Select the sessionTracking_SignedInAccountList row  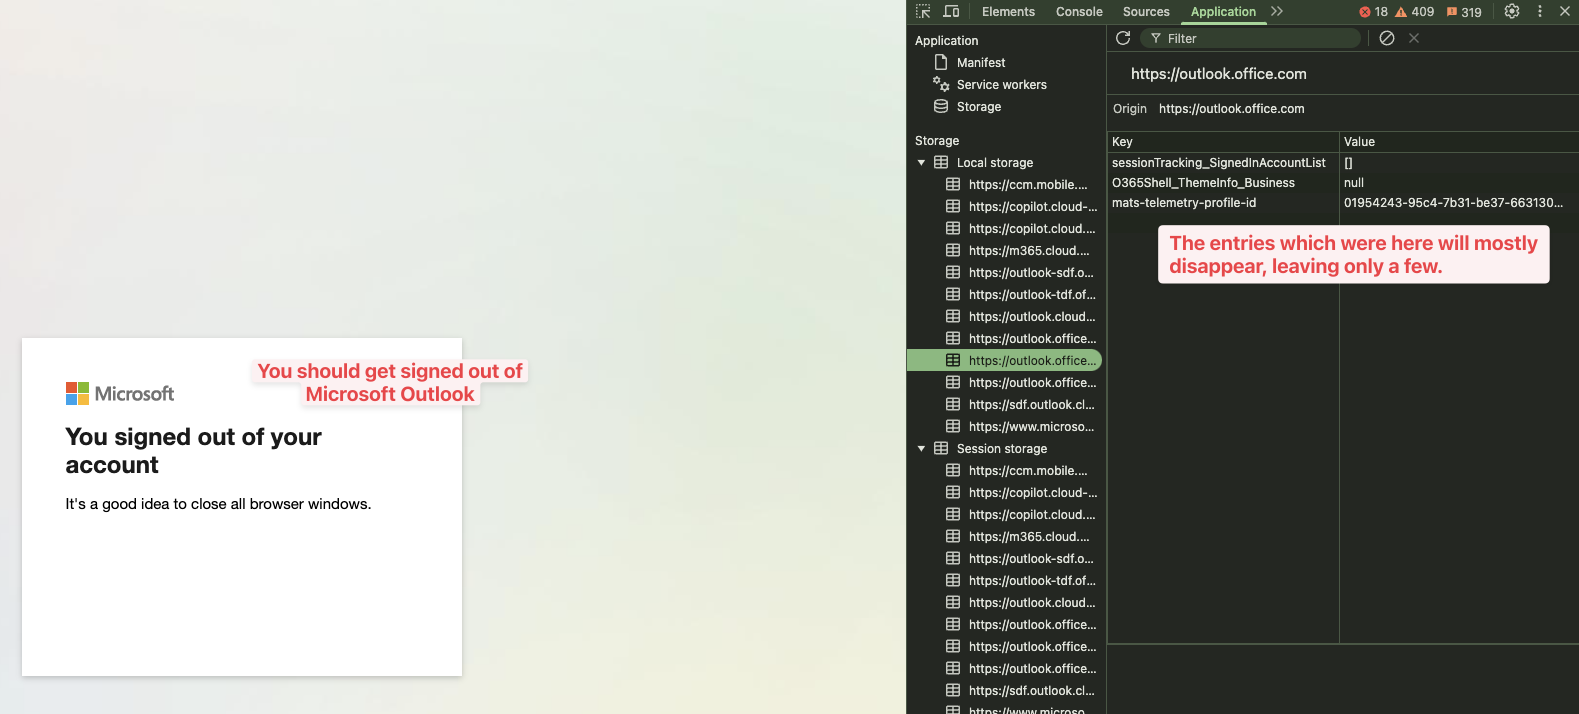tap(1218, 163)
